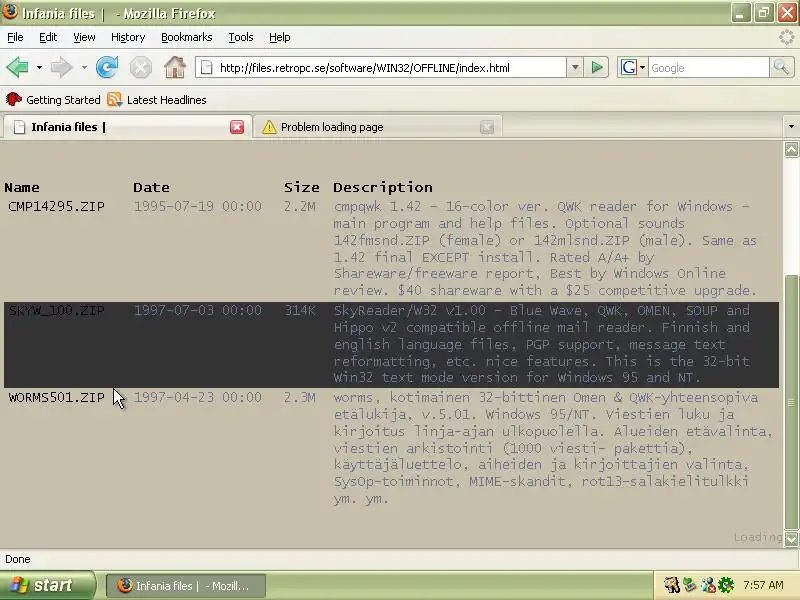Click the date 1997-07-03 00:00
Image resolution: width=800 pixels, height=600 pixels.
point(197,311)
